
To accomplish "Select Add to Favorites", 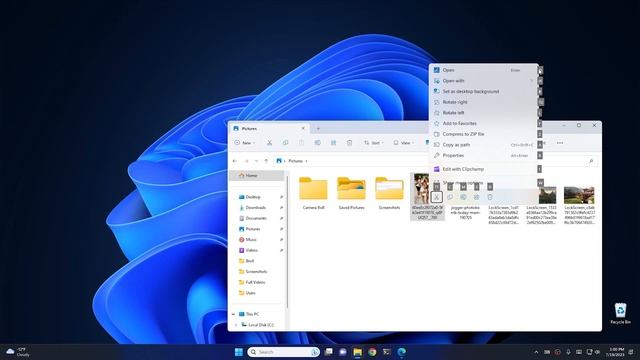I will coord(484,123).
